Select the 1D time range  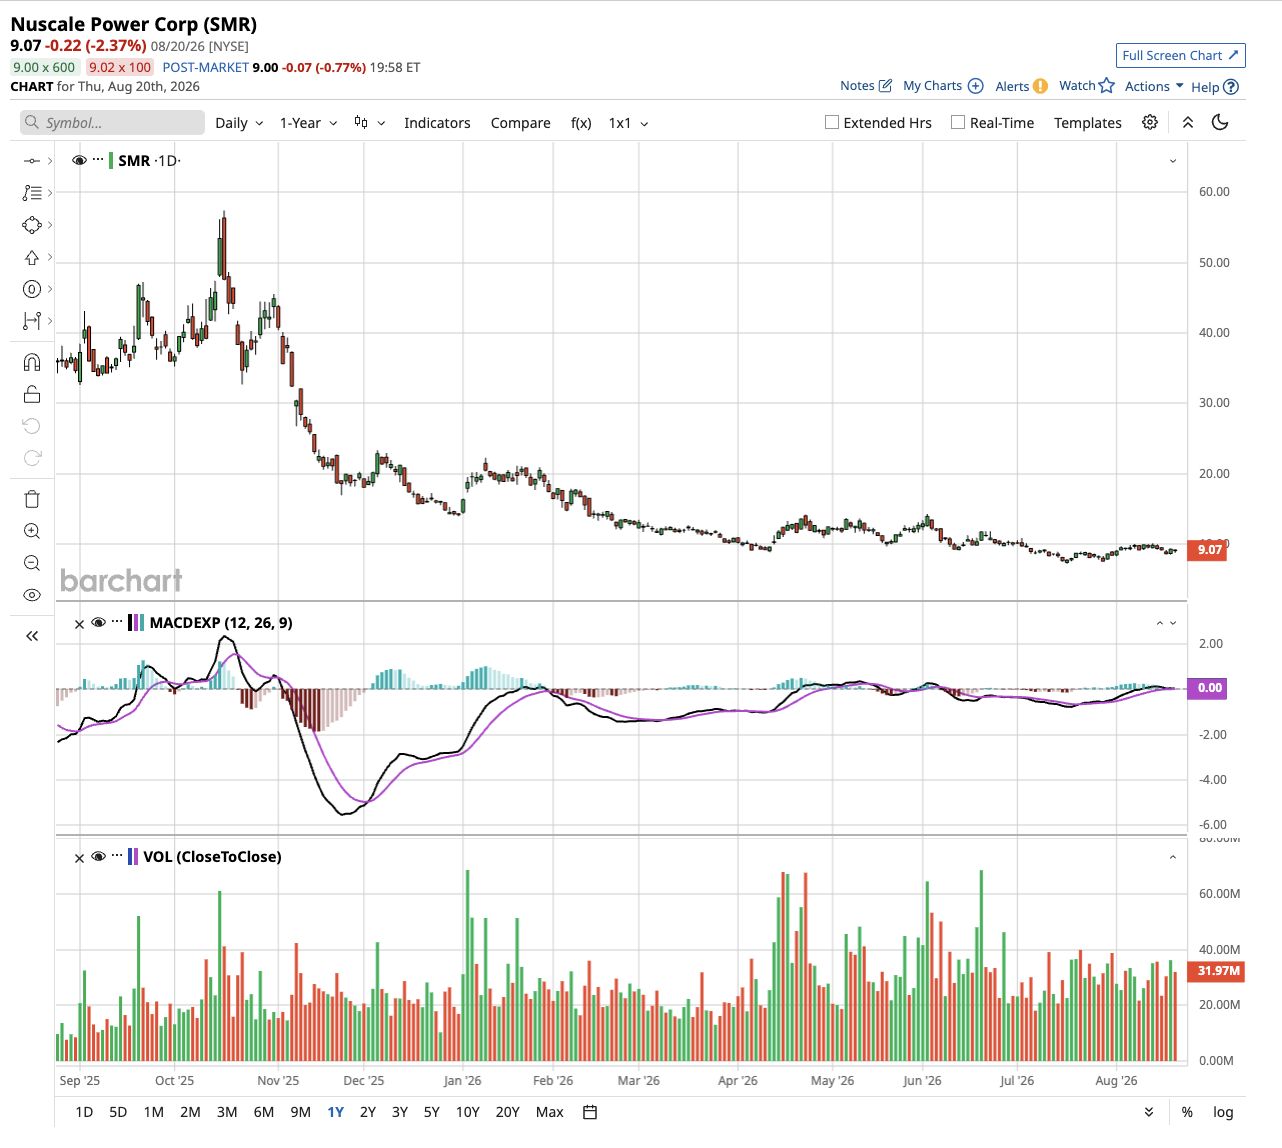(84, 1112)
